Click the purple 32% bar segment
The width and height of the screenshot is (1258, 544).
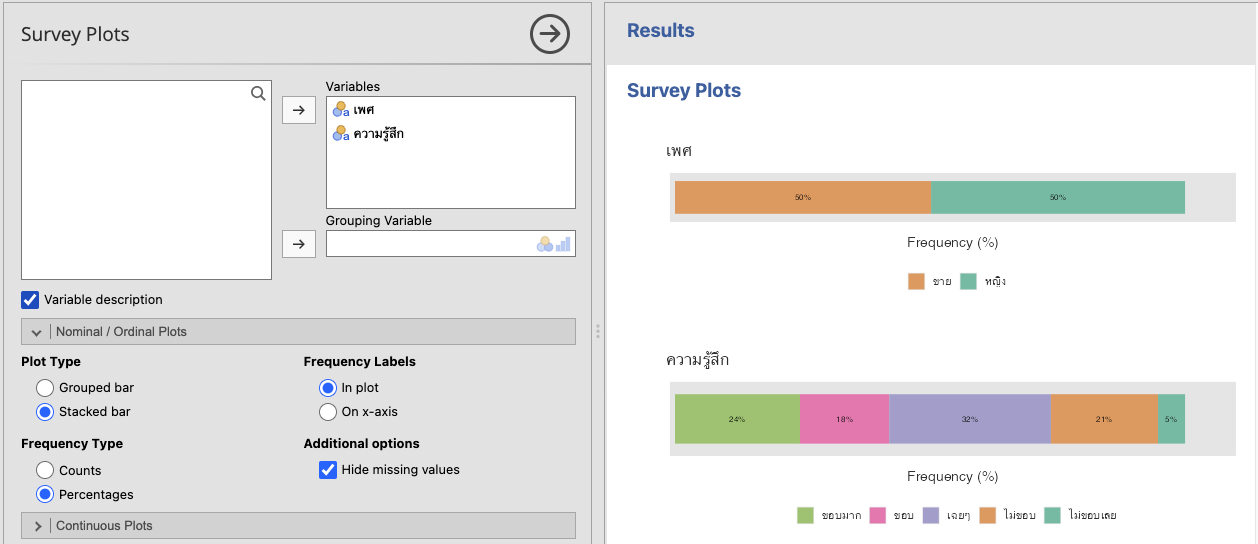point(969,418)
